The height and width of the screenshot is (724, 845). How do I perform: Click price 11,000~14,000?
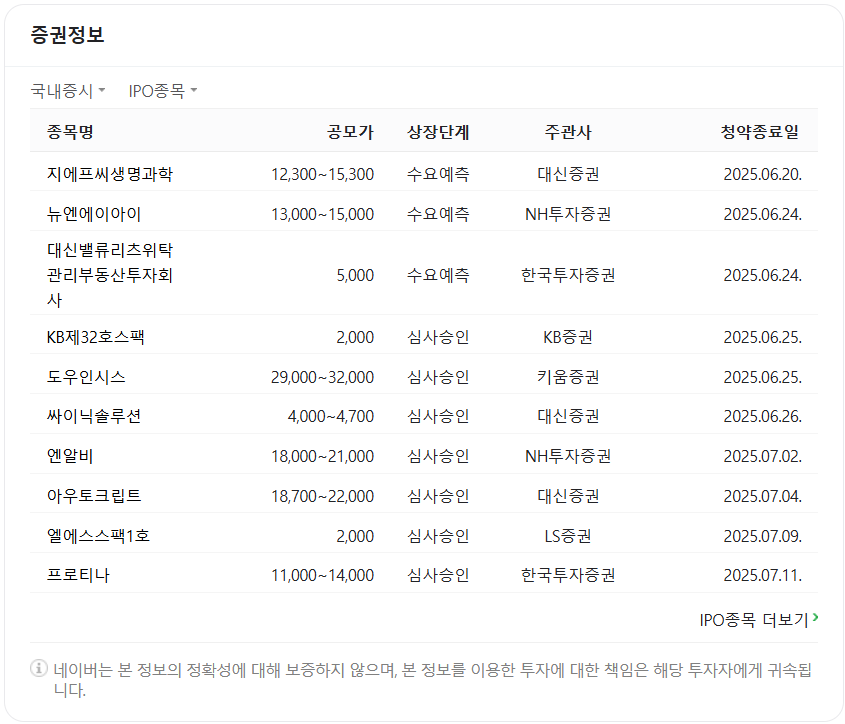(322, 575)
